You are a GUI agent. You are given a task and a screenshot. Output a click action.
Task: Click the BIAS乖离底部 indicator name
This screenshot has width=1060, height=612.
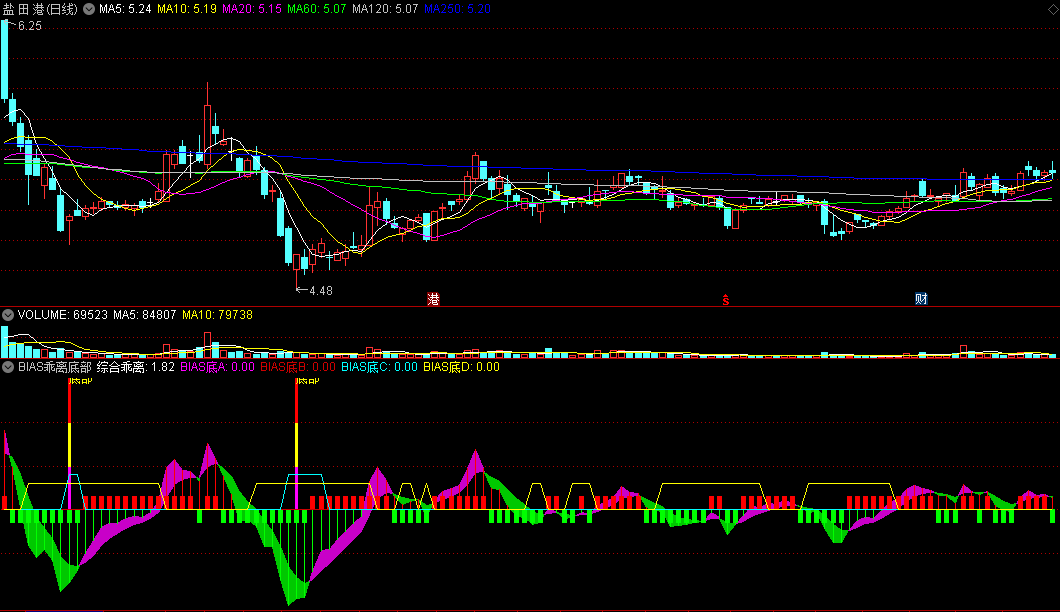(x=55, y=367)
